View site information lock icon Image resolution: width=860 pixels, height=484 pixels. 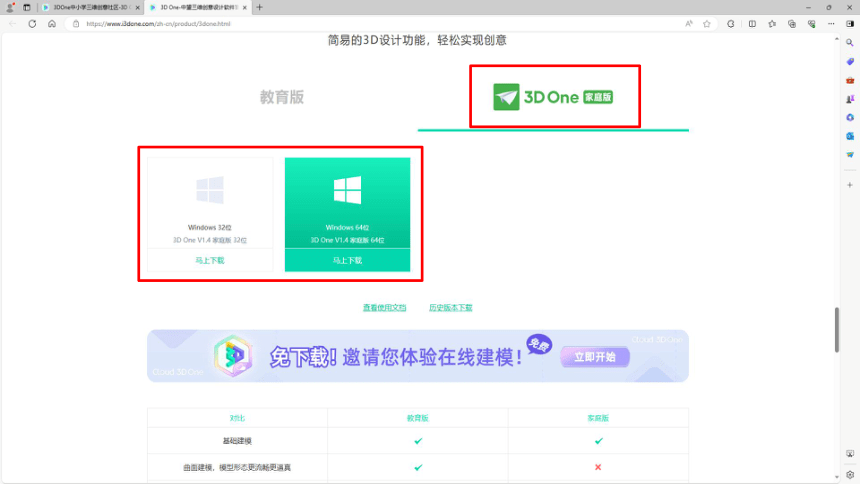tap(76, 24)
